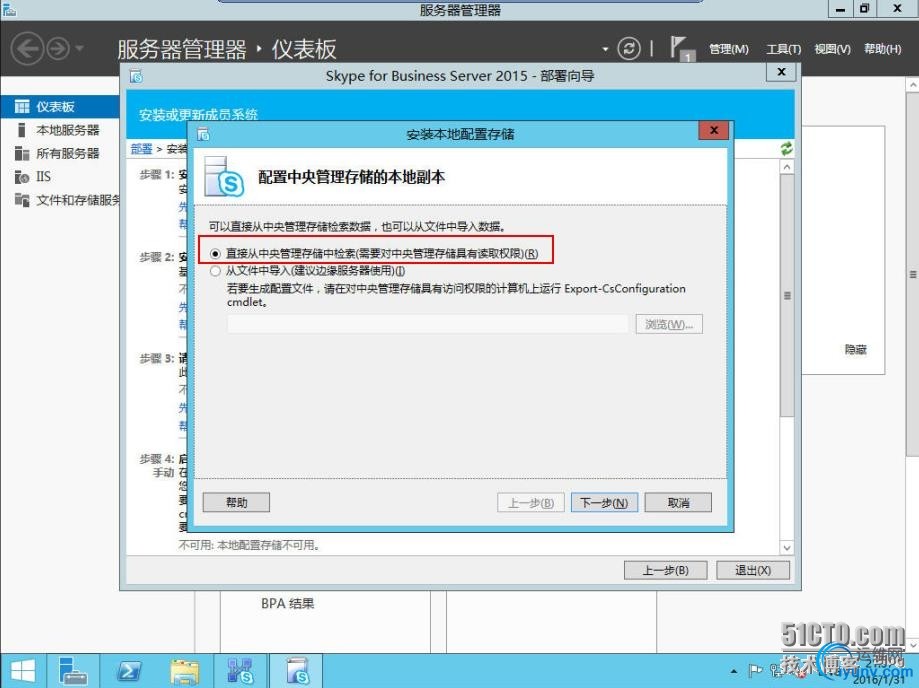Click 取消 button in local store dialog
This screenshot has width=919, height=688.
tap(678, 503)
